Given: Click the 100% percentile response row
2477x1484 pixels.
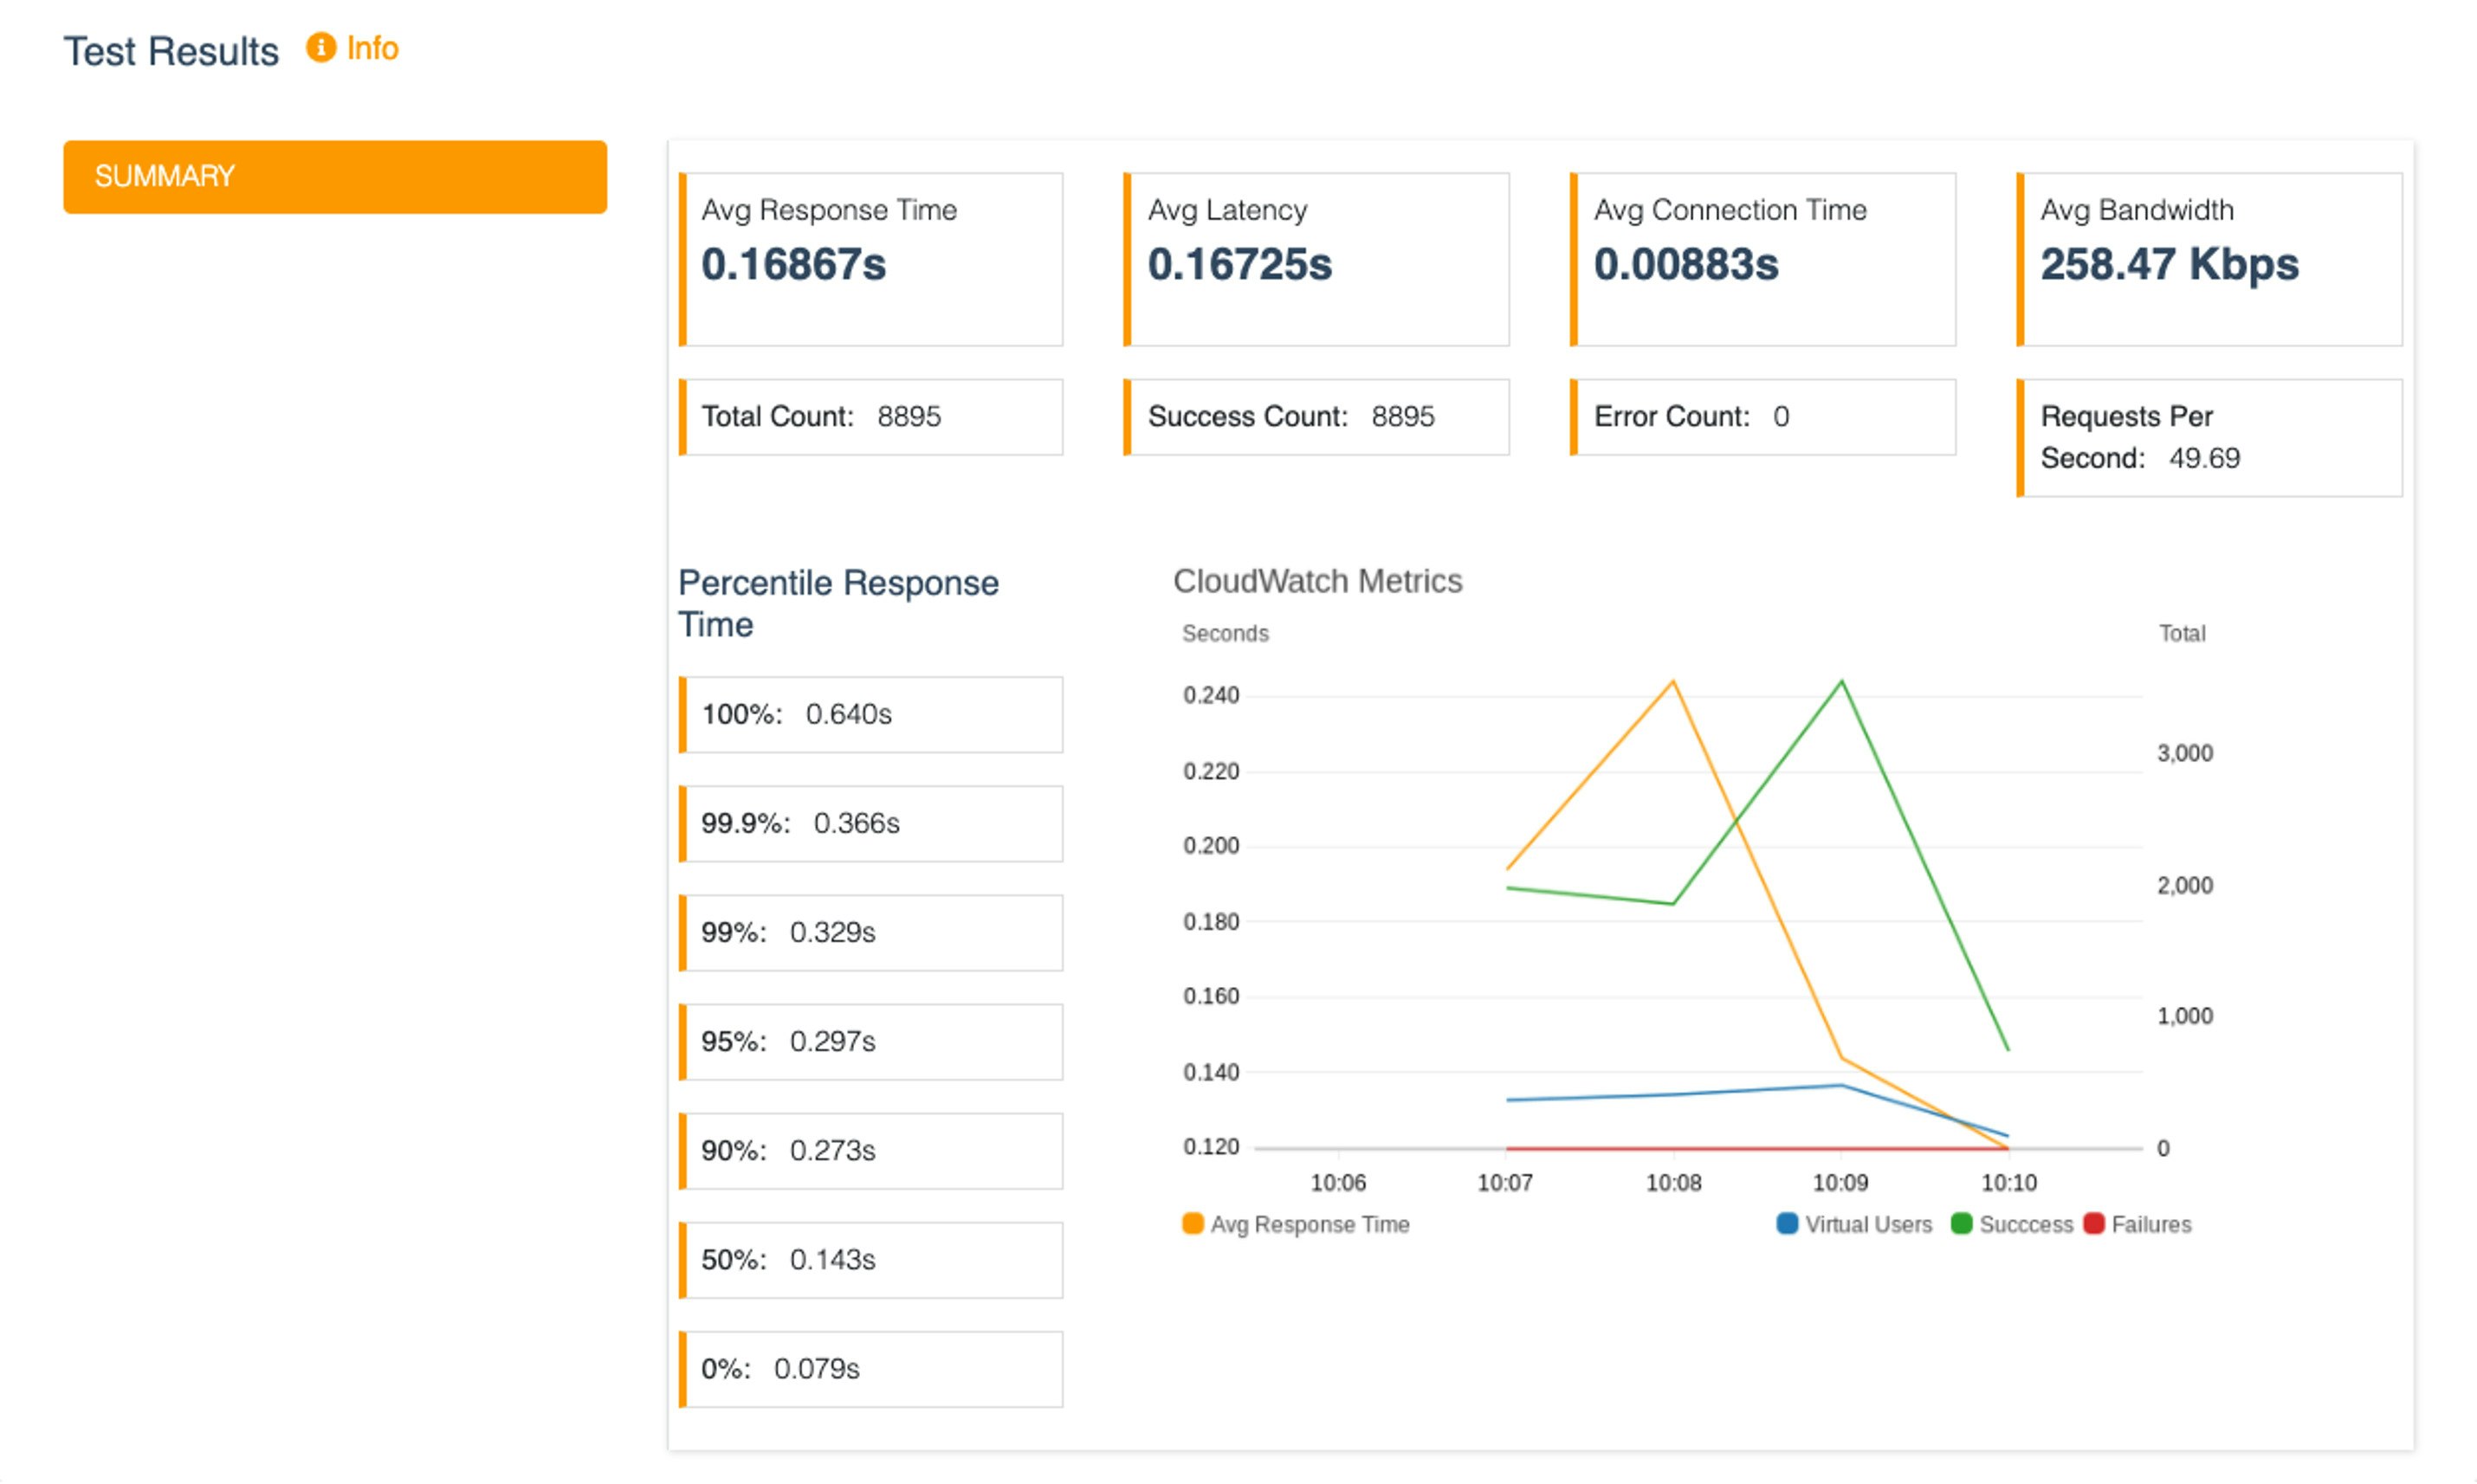Looking at the screenshot, I should coord(870,715).
